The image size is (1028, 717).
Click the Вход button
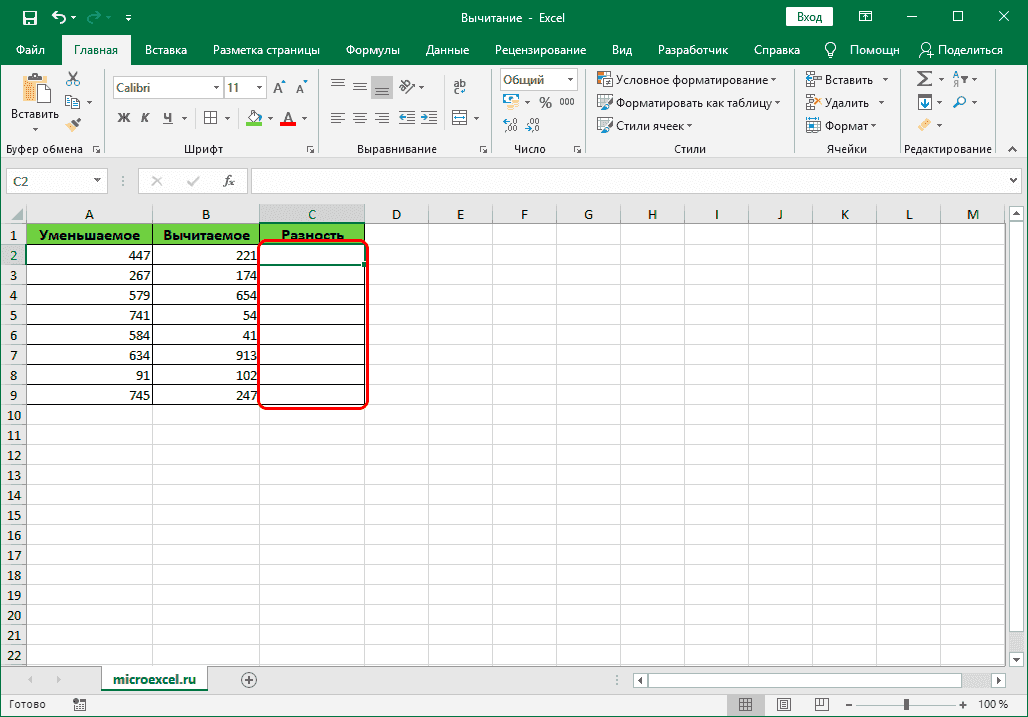[809, 16]
